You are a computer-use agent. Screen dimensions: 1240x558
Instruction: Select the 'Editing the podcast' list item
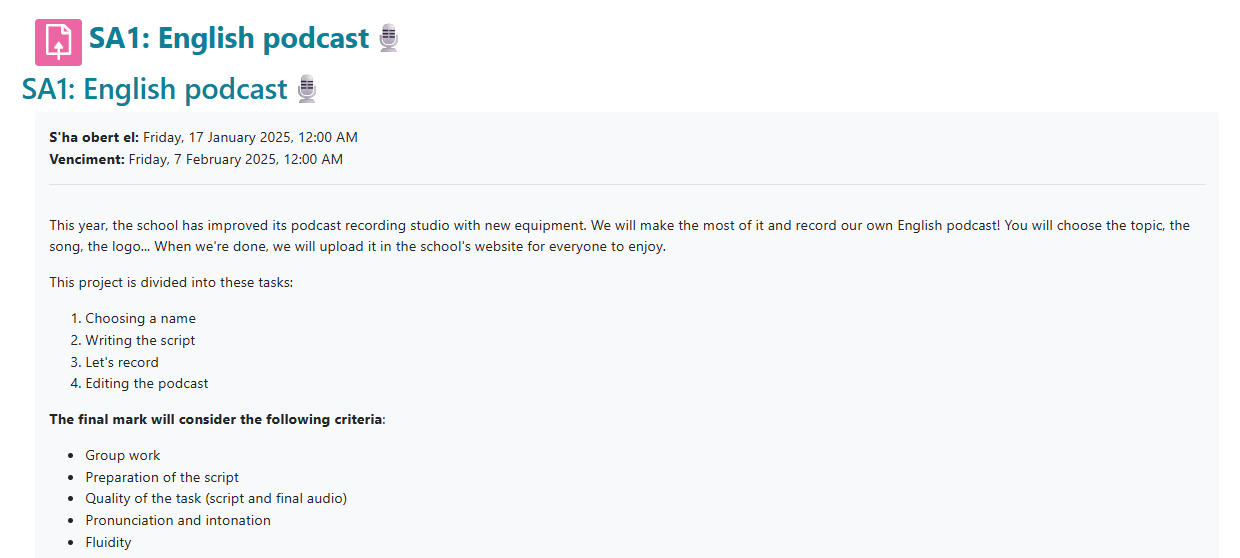click(147, 383)
